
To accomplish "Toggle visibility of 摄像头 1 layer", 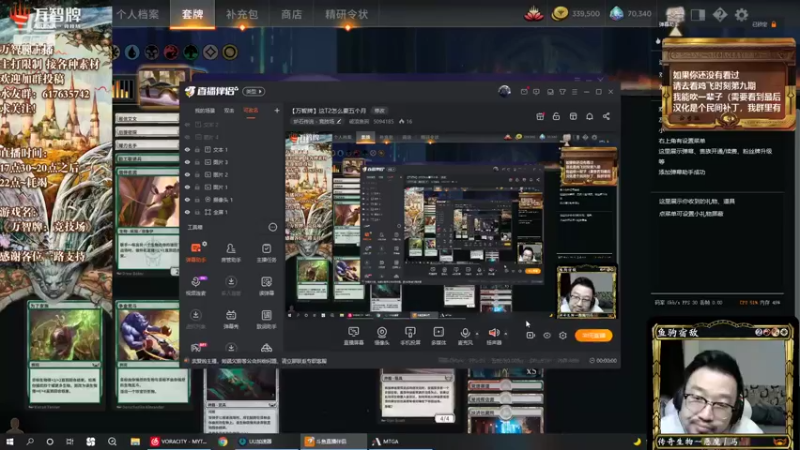I will point(187,199).
